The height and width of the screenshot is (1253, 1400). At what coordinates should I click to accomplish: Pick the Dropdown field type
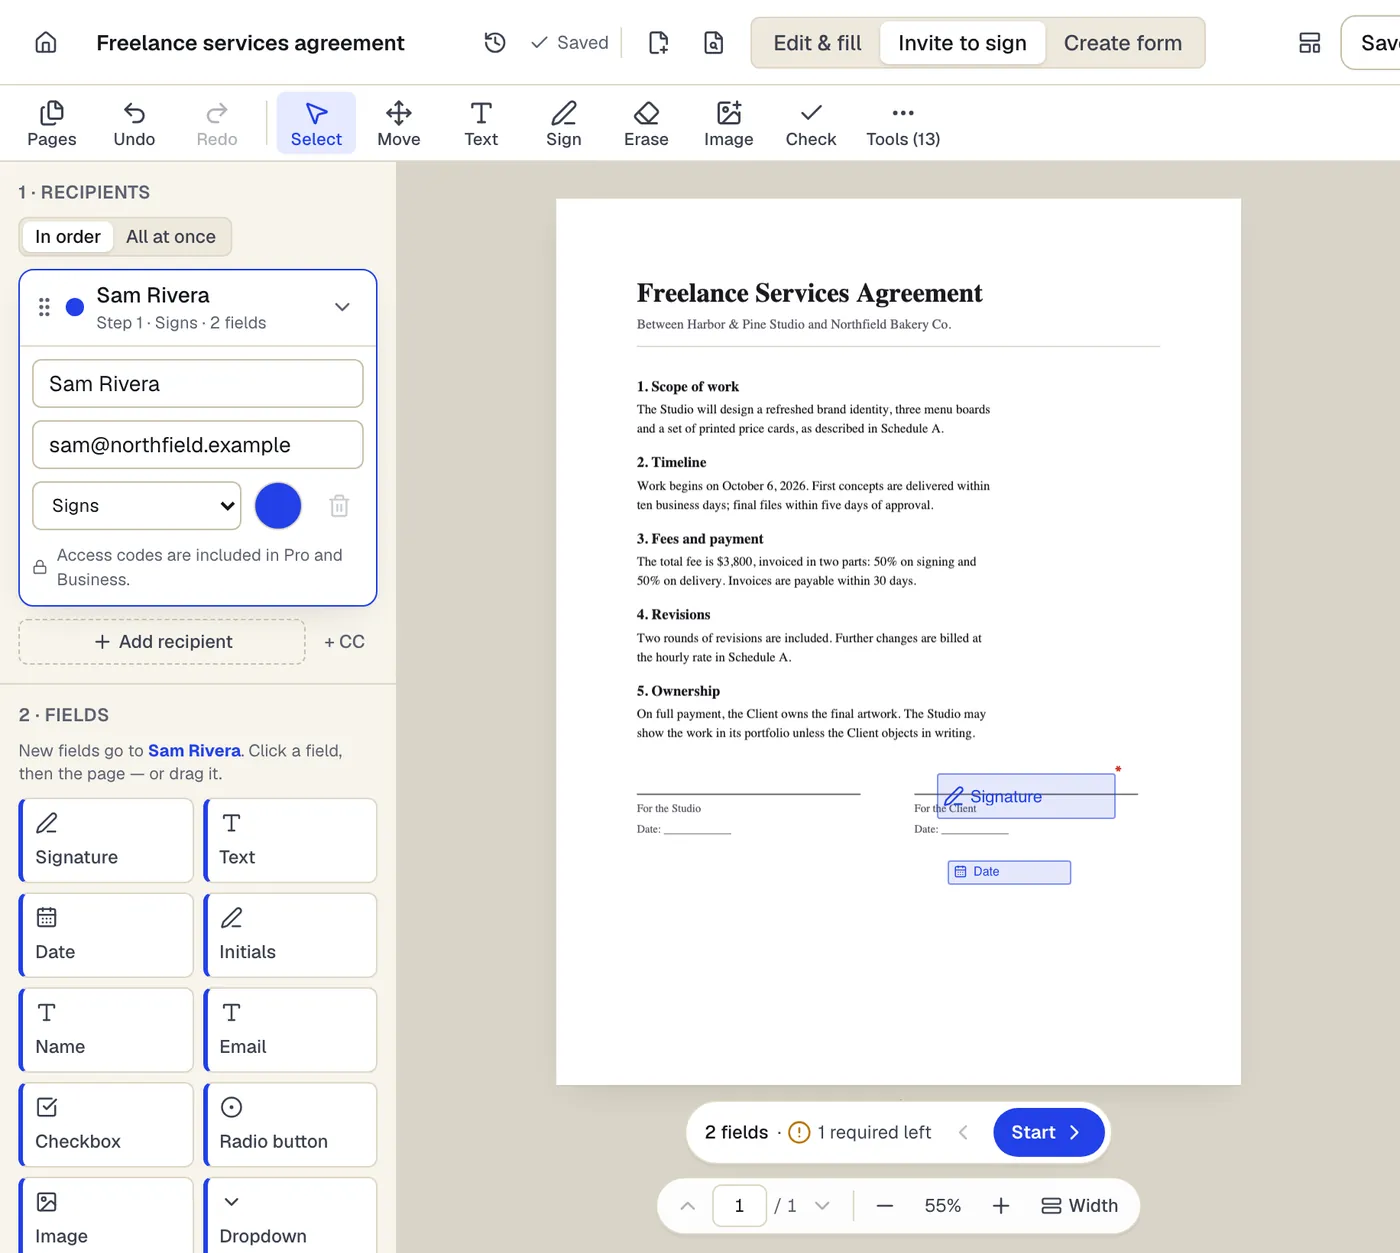pos(290,1215)
